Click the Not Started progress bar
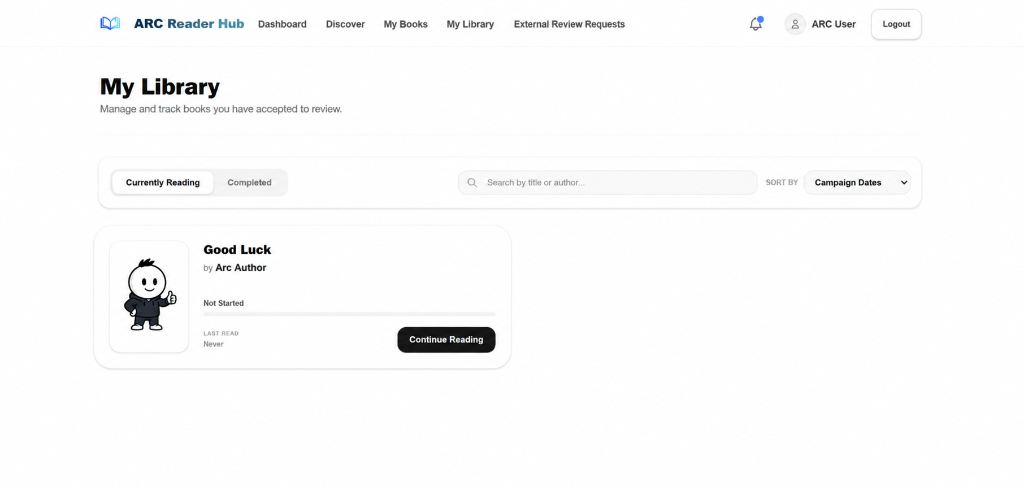 click(x=349, y=314)
